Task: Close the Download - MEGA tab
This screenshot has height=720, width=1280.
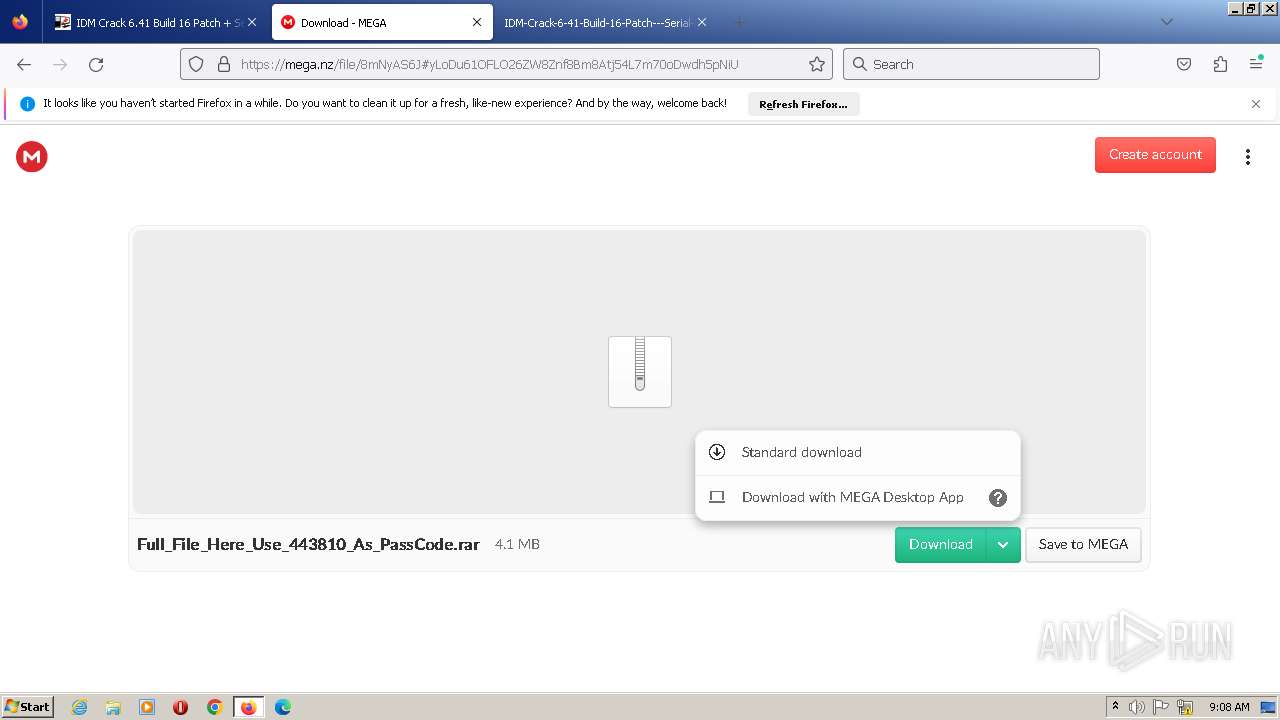Action: point(477,22)
